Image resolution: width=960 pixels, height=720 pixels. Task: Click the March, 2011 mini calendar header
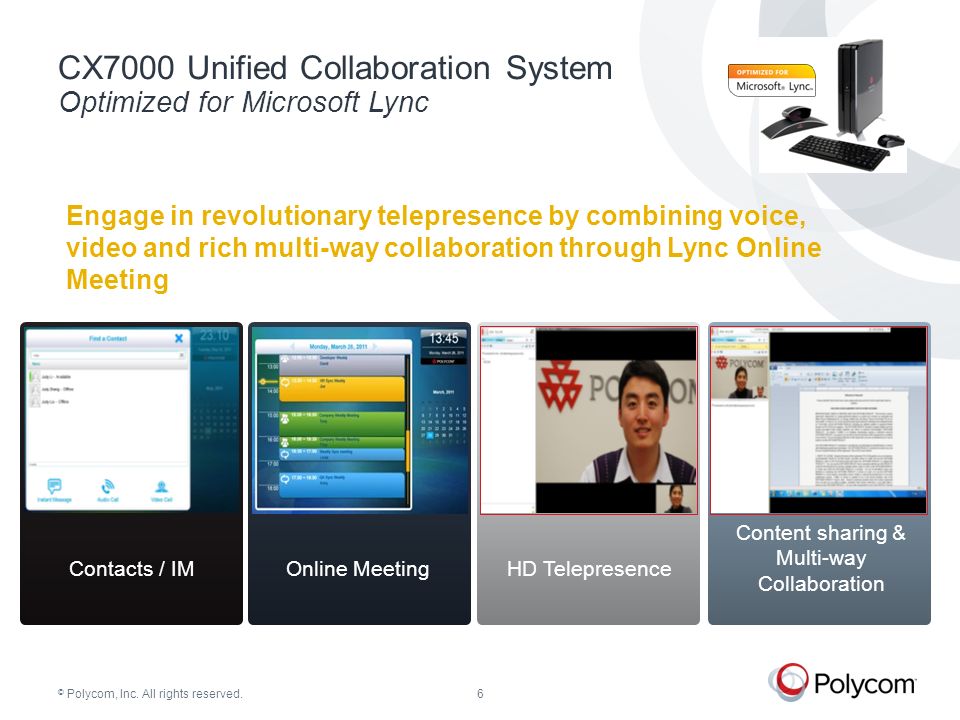[443, 392]
